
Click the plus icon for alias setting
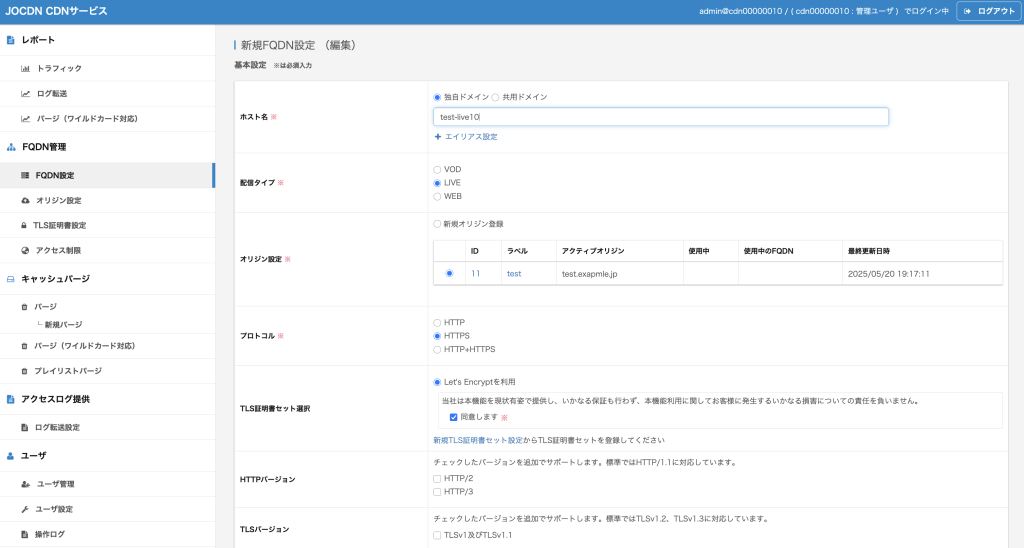tap(438, 137)
